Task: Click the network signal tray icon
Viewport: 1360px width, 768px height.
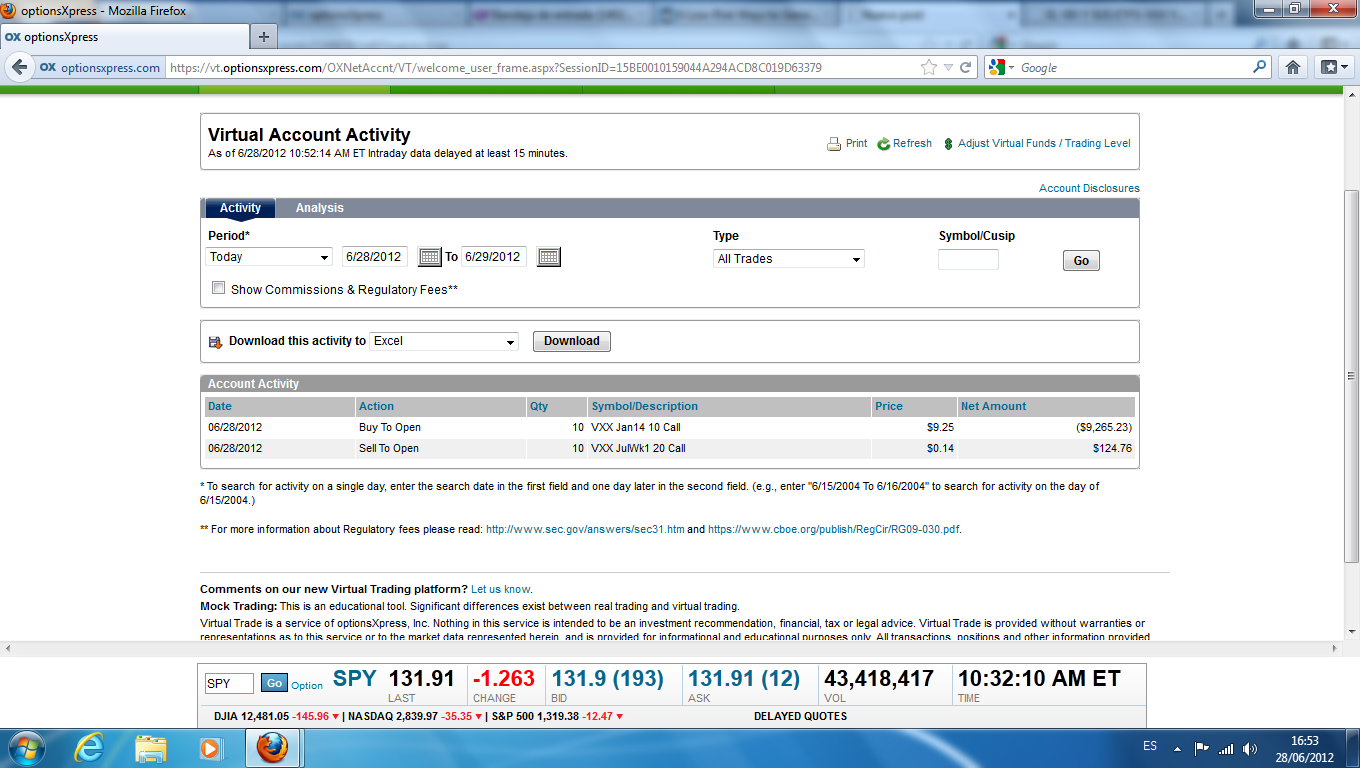Action: (1226, 748)
